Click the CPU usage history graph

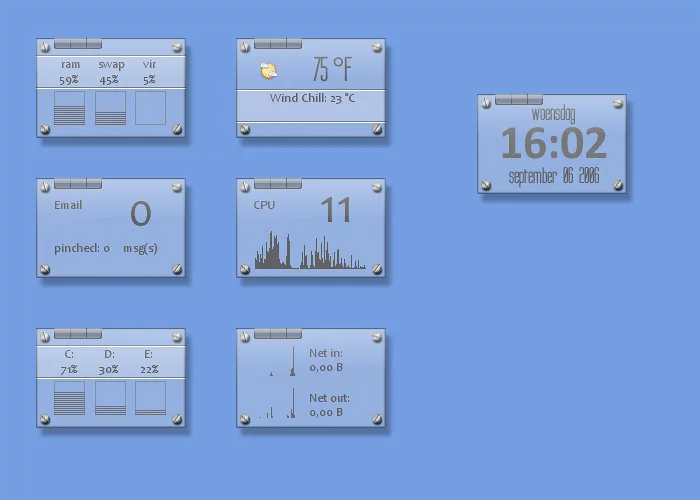(310, 253)
